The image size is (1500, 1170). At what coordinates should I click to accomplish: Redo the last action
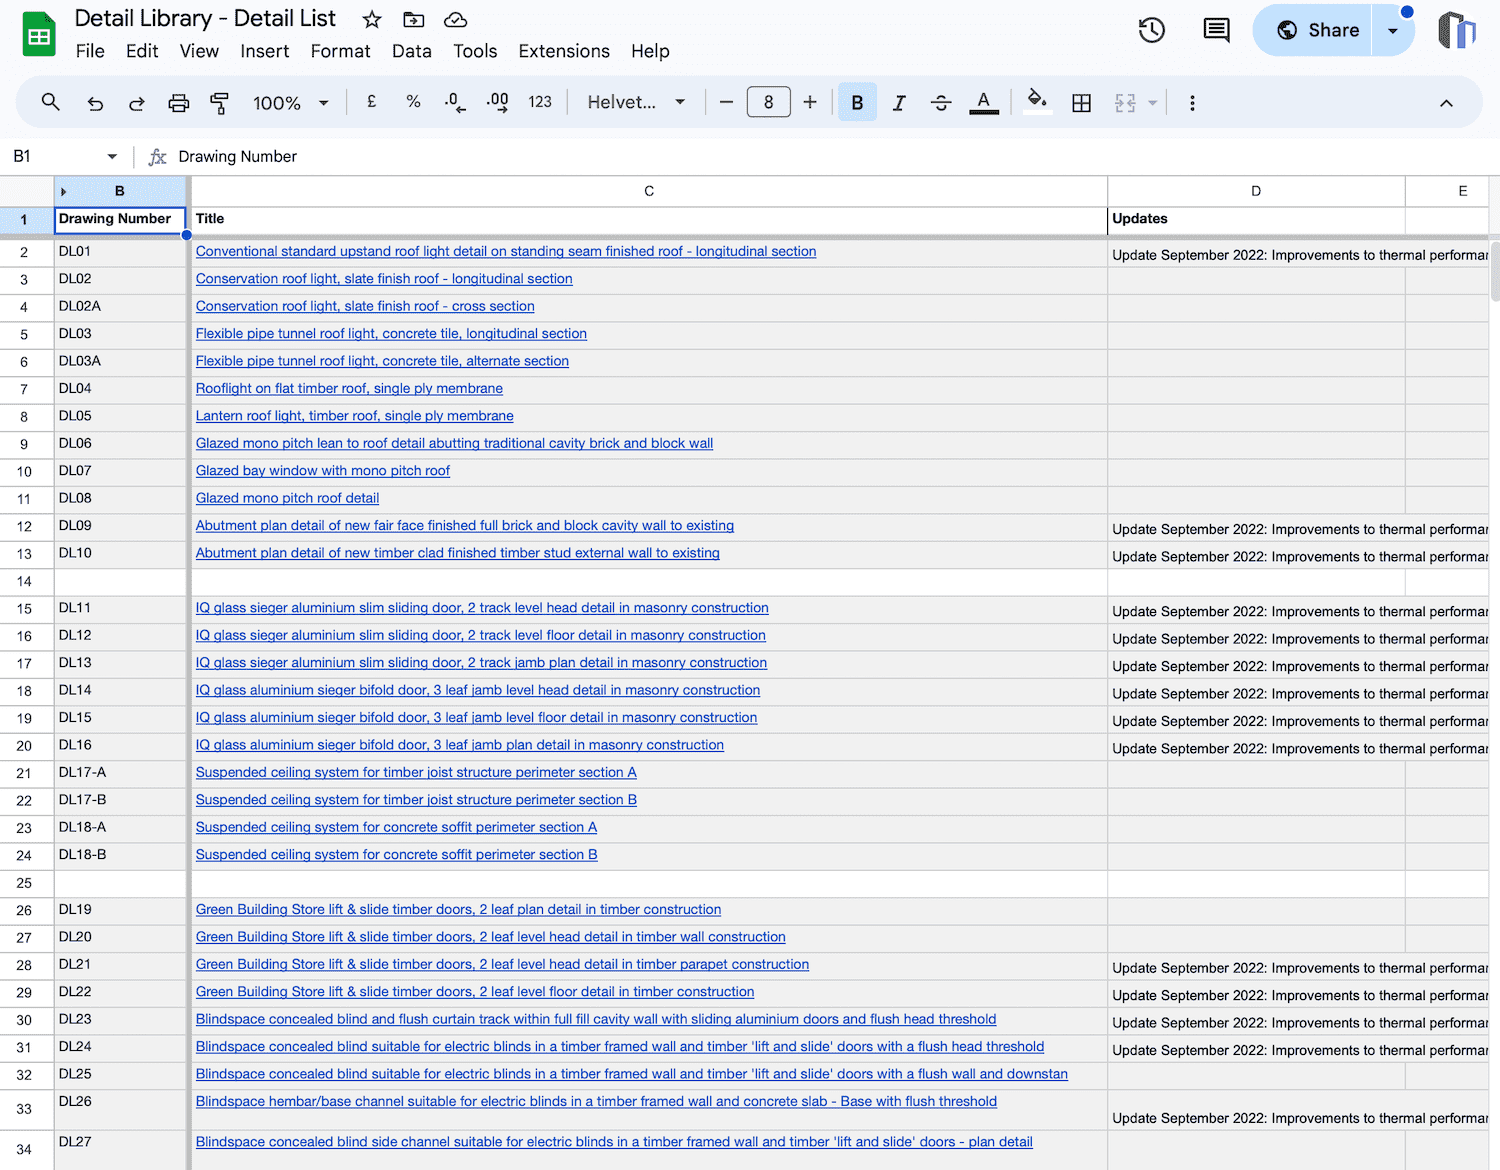tap(137, 103)
